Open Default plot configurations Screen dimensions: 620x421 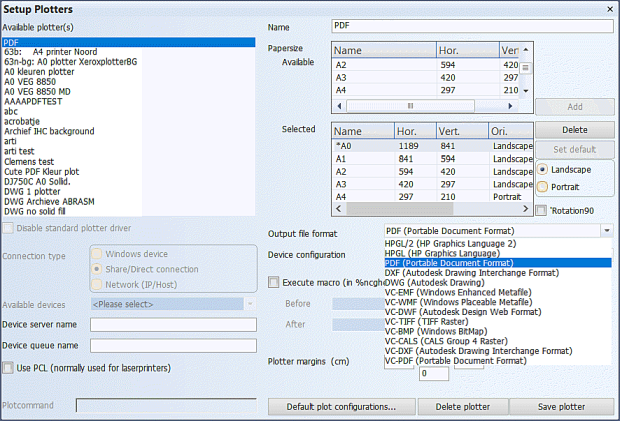(x=340, y=406)
